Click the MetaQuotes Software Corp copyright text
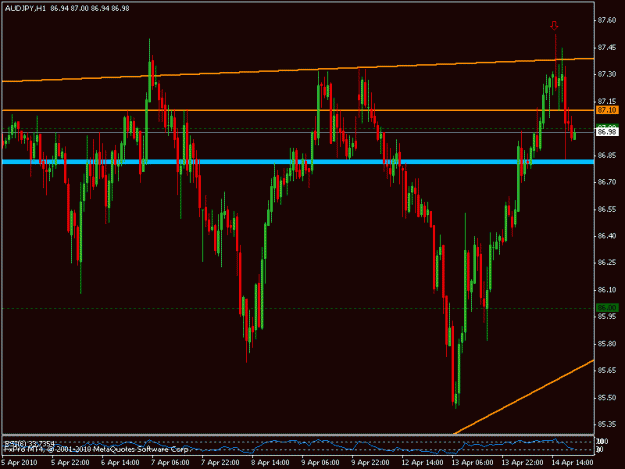The width and height of the screenshot is (625, 469). 96,449
